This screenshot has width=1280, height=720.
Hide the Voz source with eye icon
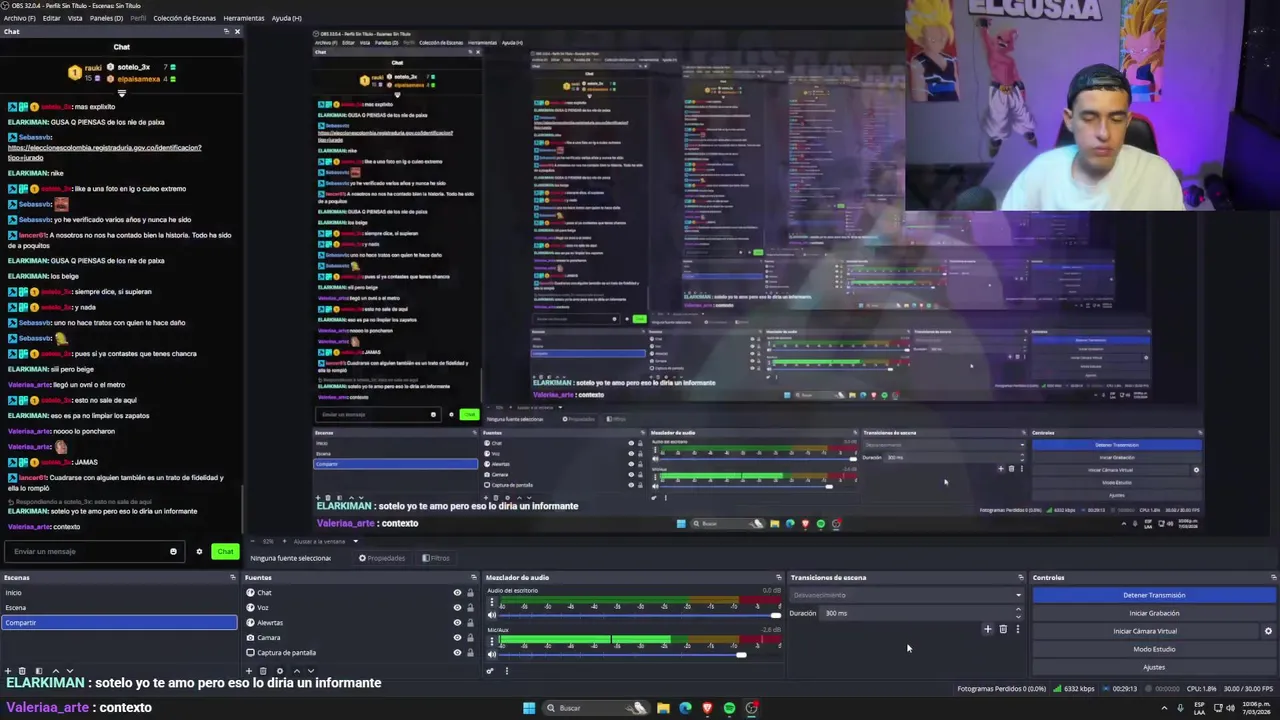[457, 608]
